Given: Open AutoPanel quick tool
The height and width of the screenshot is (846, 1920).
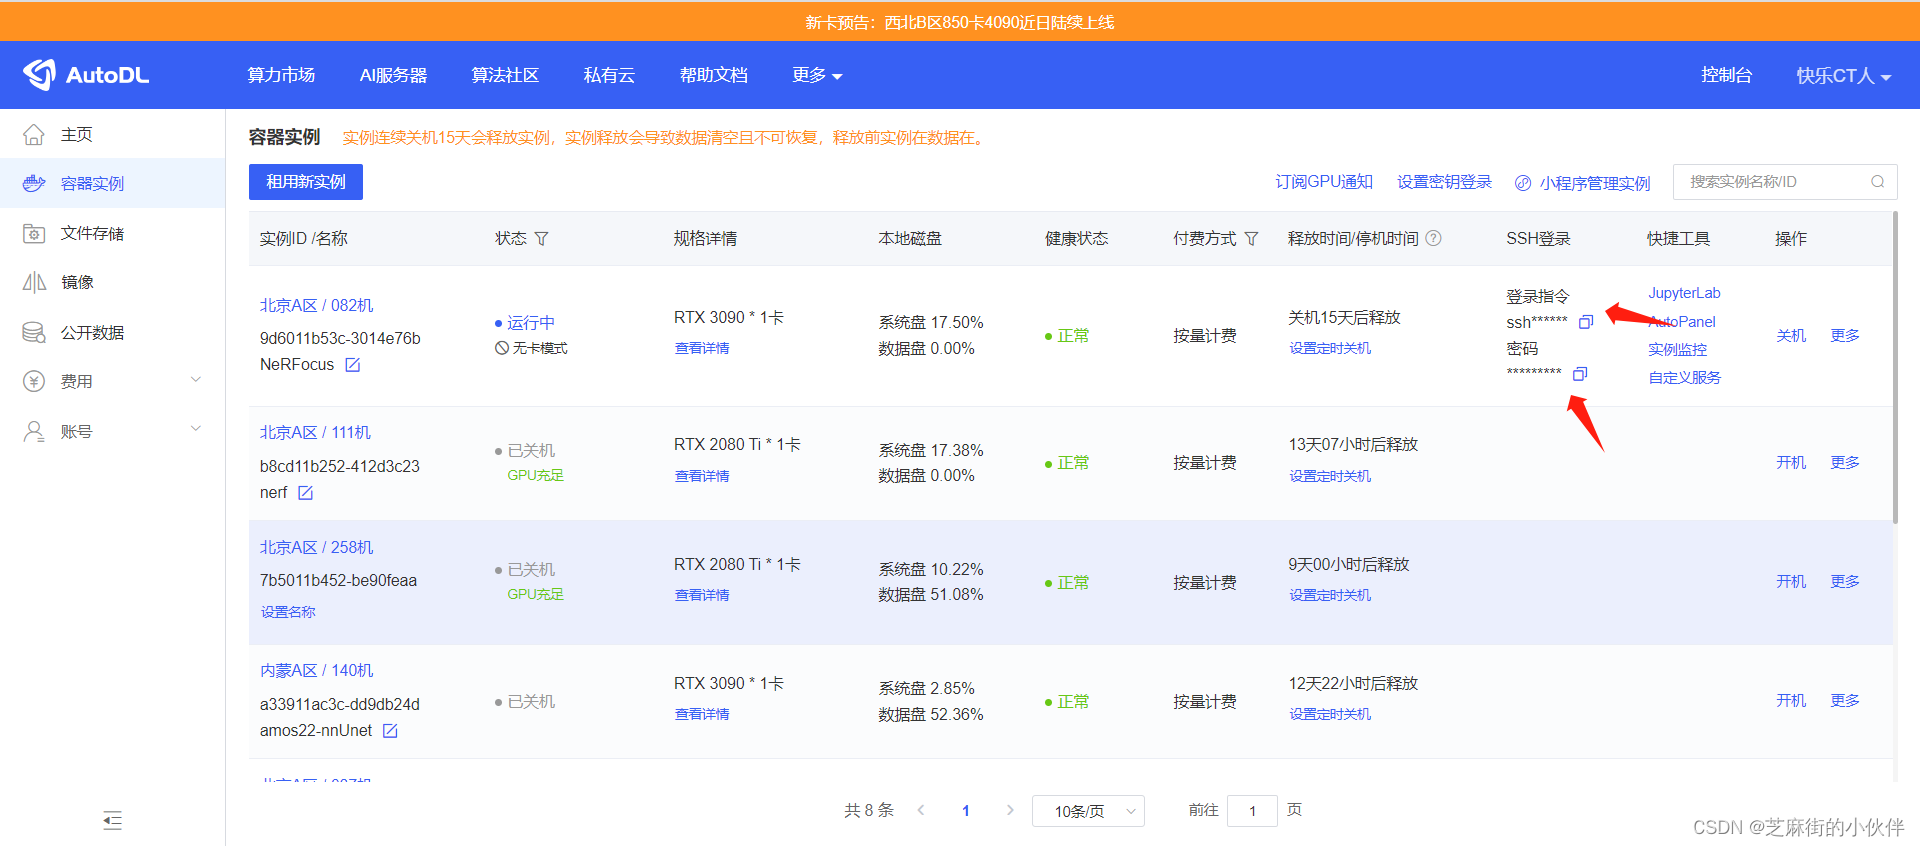Looking at the screenshot, I should click(1682, 321).
